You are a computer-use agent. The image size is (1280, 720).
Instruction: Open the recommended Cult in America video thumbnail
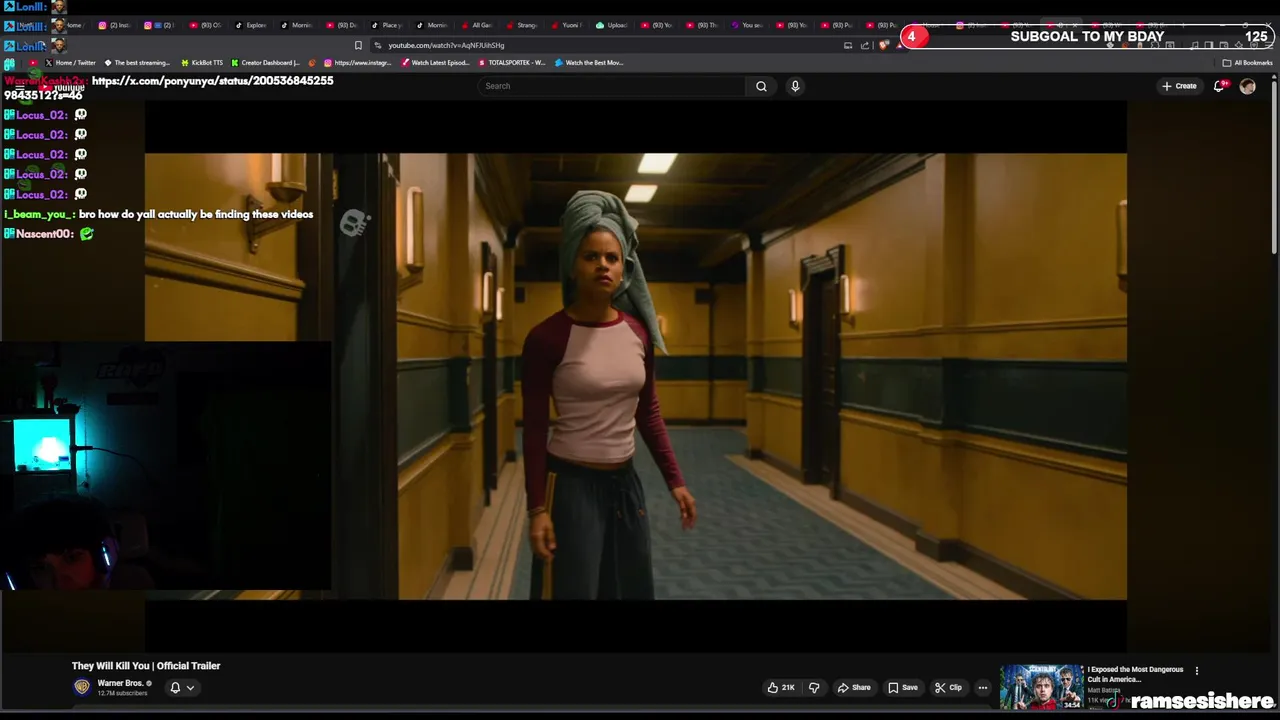(1041, 687)
